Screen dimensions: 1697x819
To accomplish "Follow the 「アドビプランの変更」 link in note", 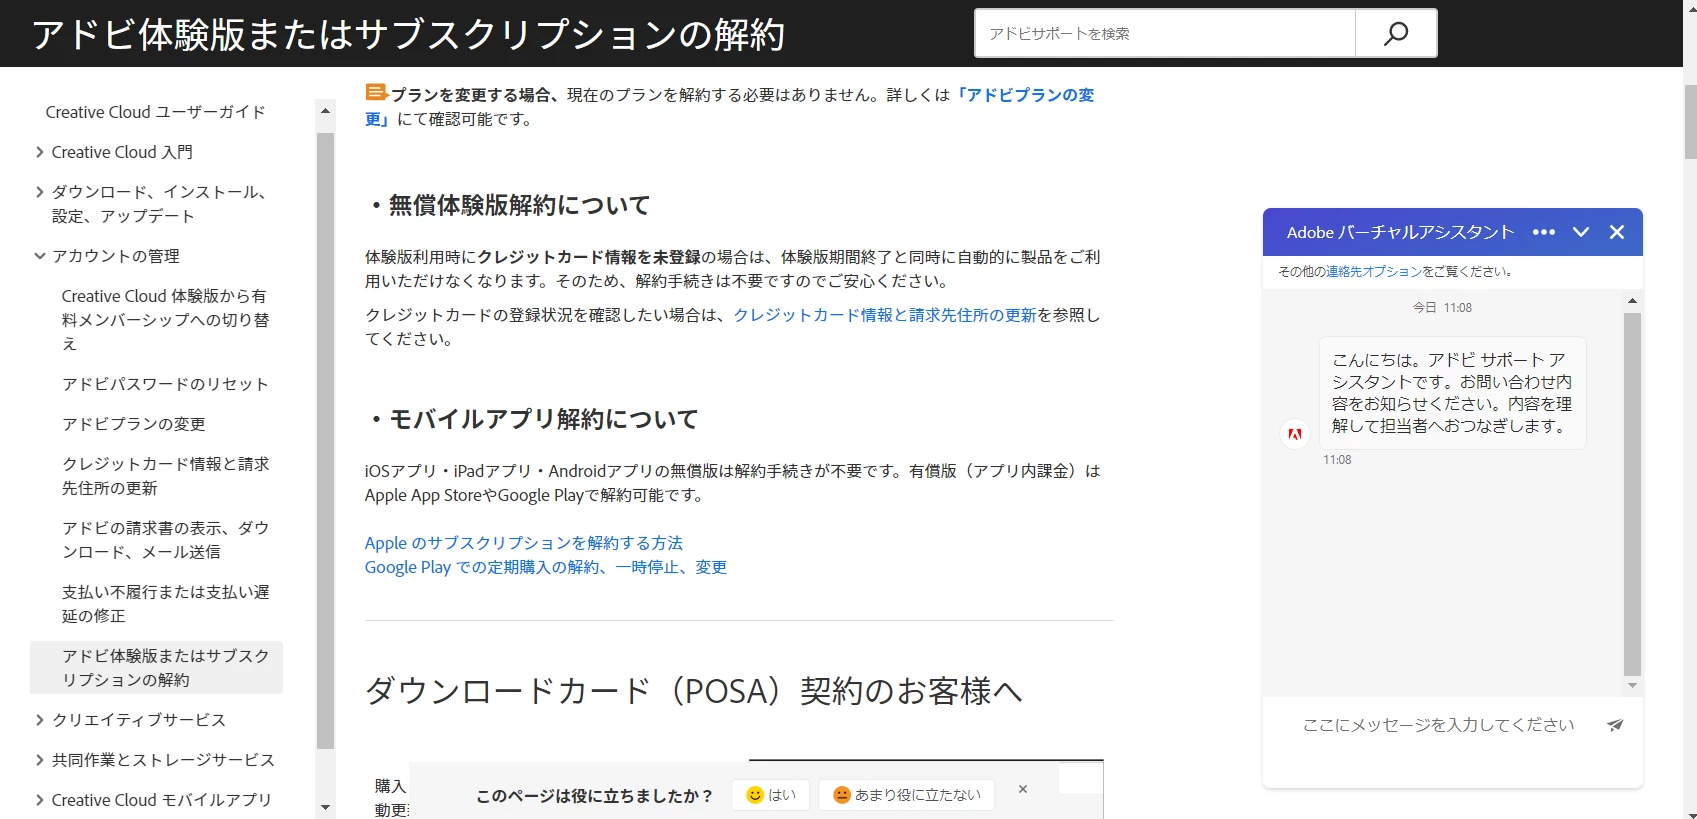I will (x=1024, y=95).
